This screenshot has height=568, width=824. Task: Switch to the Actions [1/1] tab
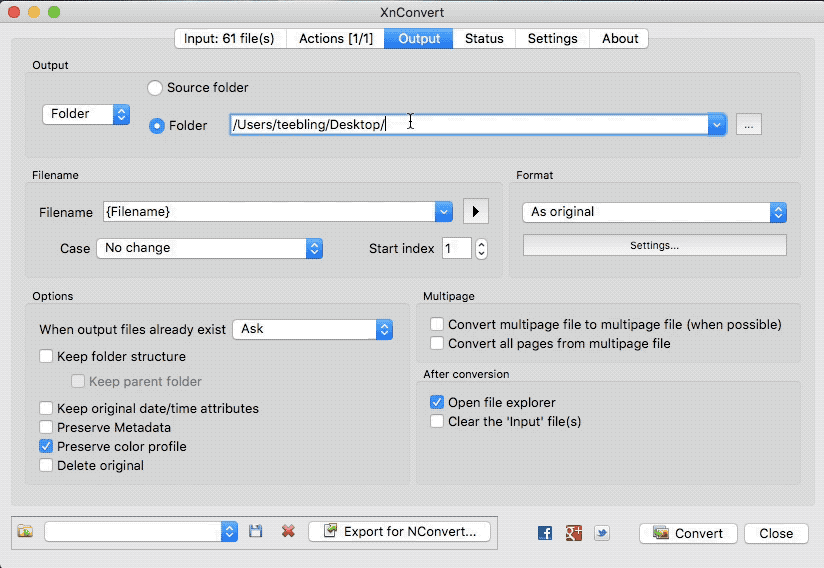point(336,39)
